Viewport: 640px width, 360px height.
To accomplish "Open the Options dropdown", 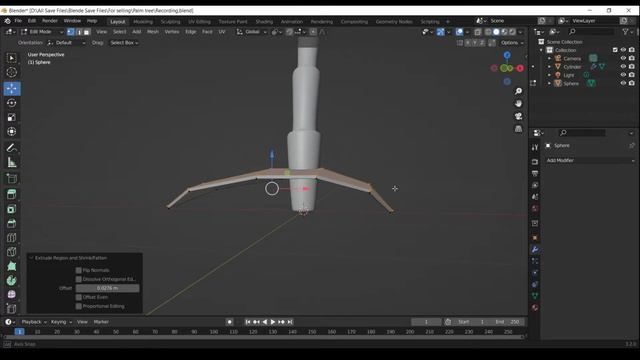I will (x=512, y=43).
